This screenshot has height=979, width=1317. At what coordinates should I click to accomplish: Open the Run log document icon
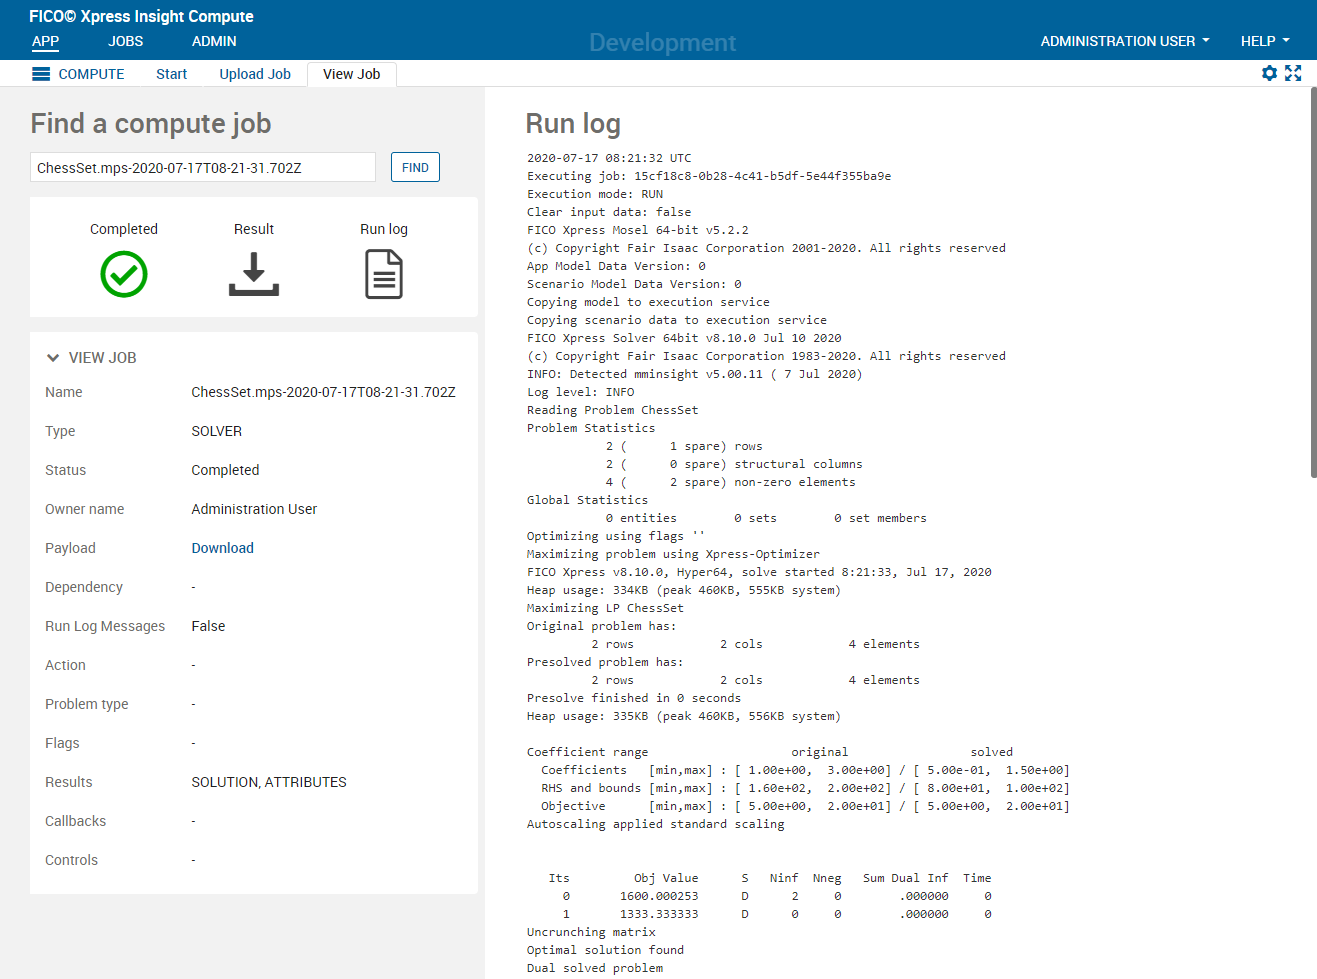384,274
